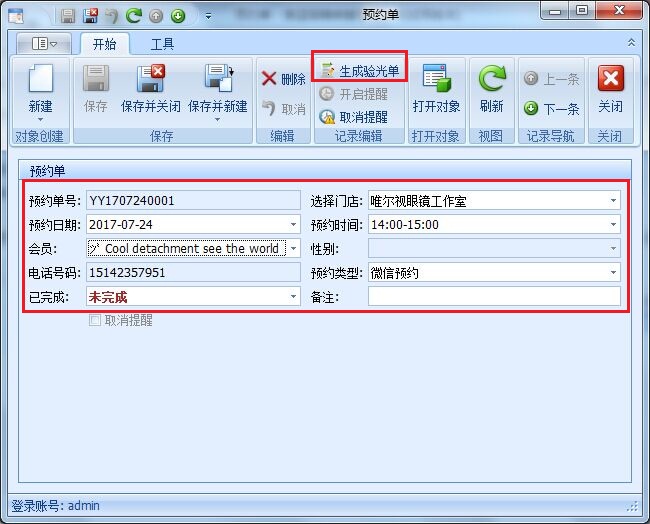Switch to the 工具 ribbon tab
The height and width of the screenshot is (524, 650).
pos(162,44)
